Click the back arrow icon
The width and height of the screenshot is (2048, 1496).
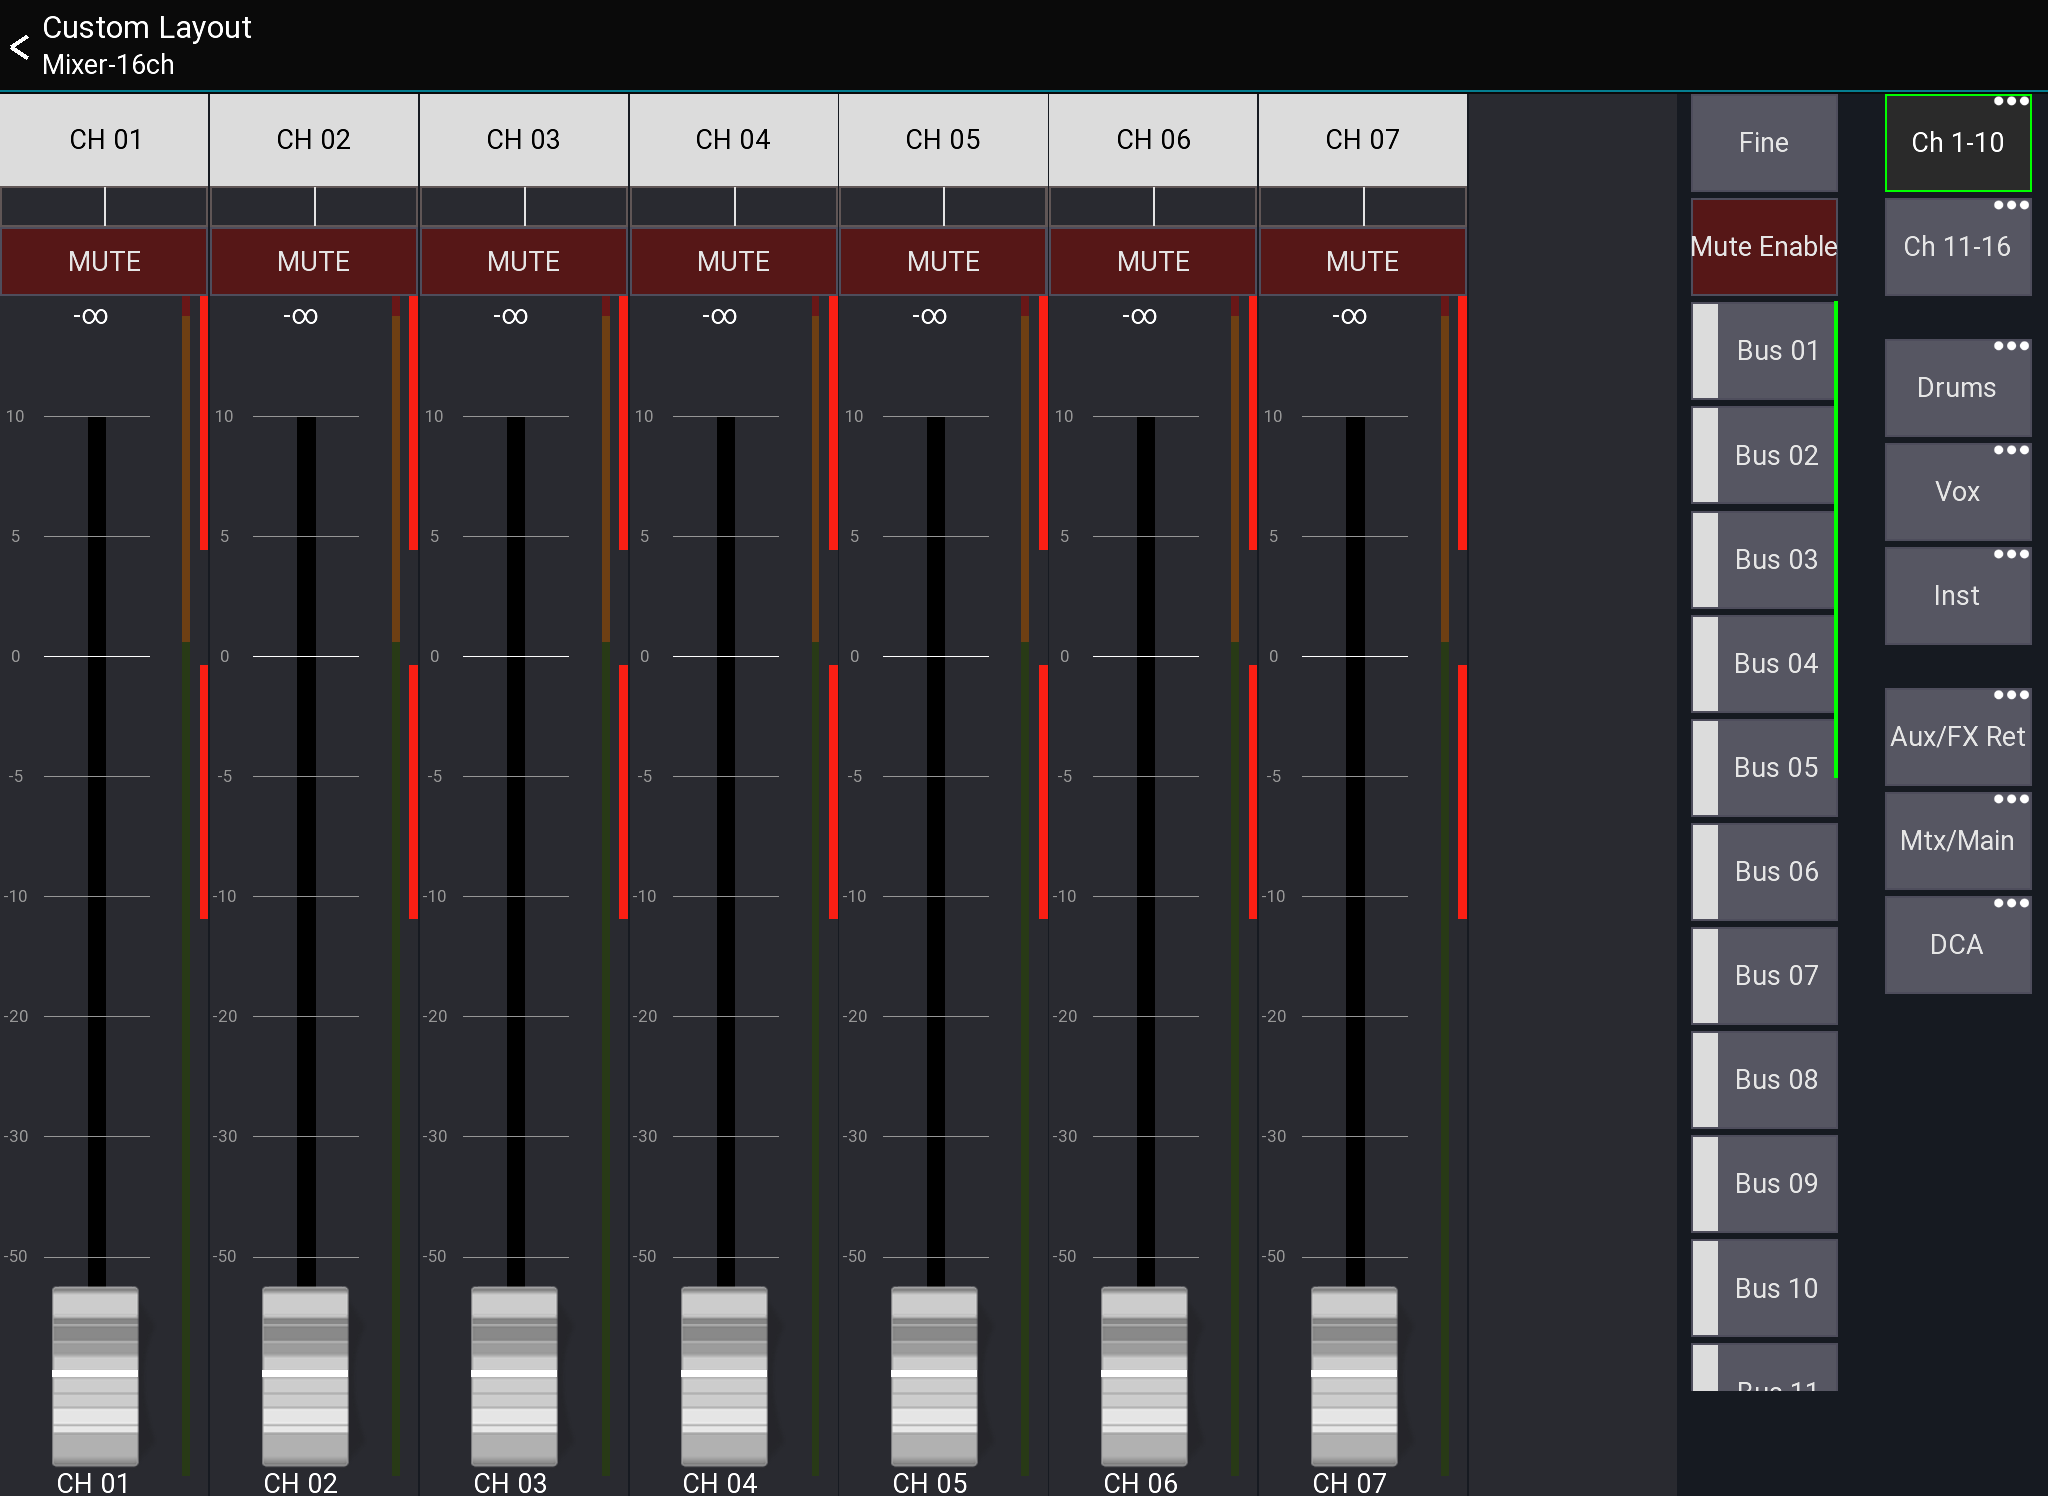(x=20, y=46)
